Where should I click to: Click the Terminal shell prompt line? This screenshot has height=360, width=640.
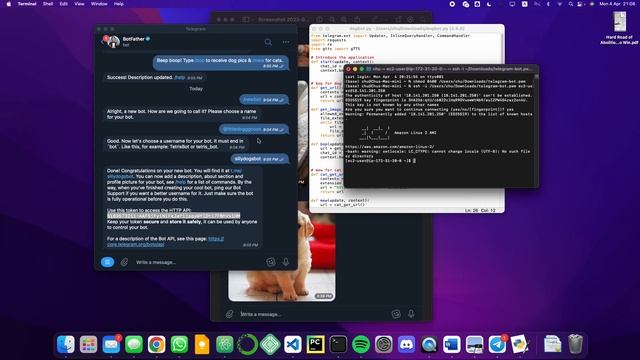coord(380,160)
